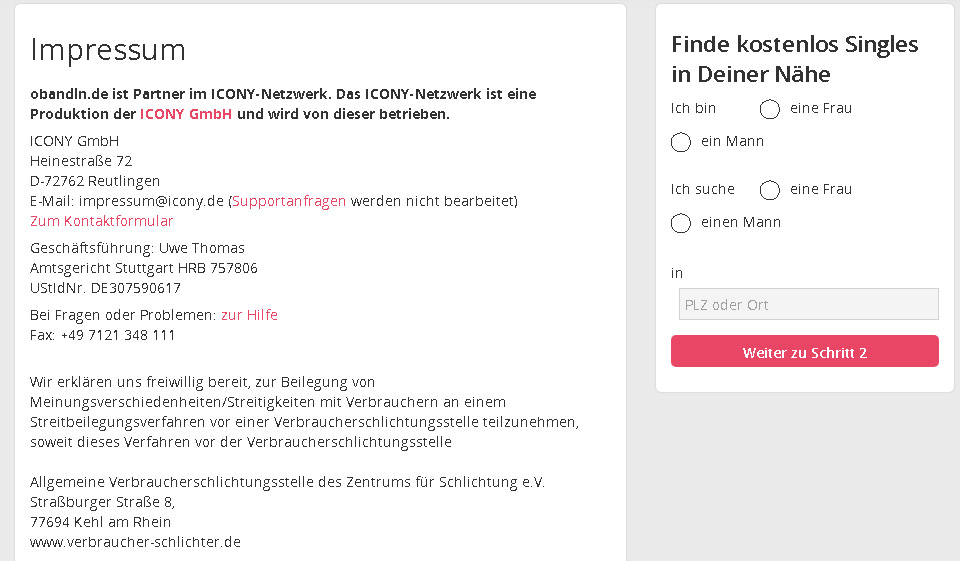Click the Heinestraße 72 address line
960x561 pixels.
(x=81, y=161)
